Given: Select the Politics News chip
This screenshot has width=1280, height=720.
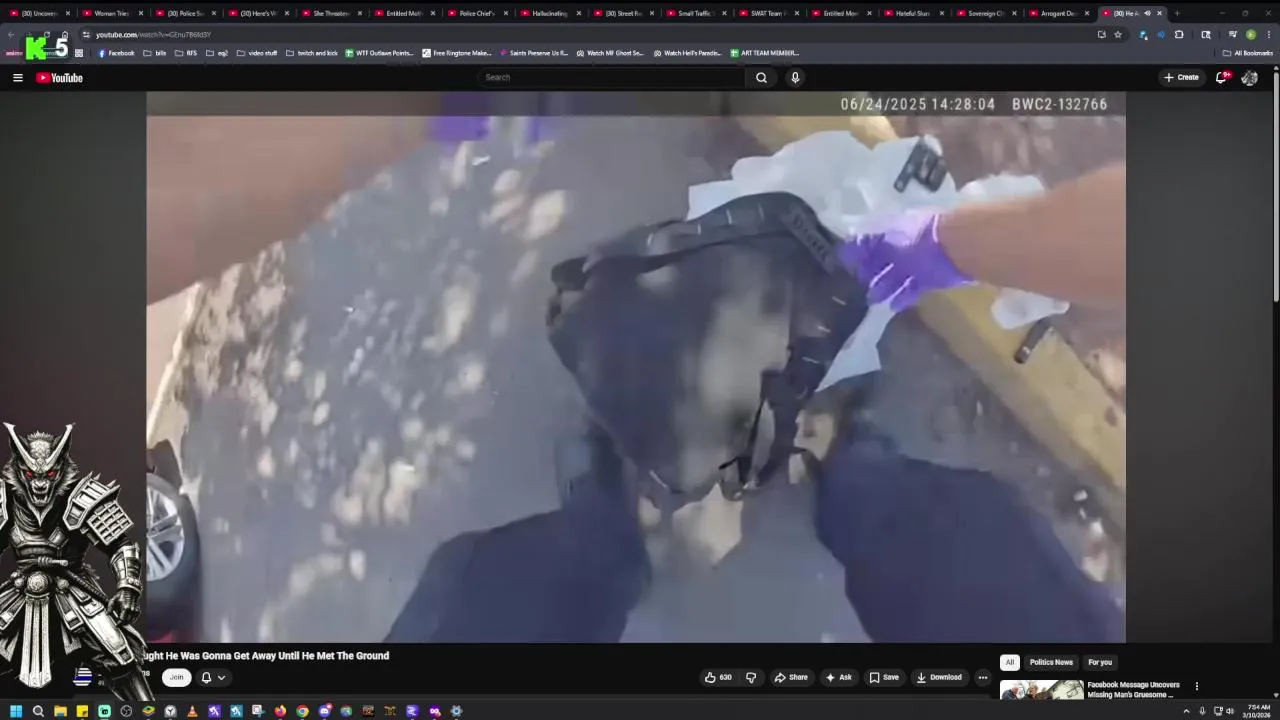Looking at the screenshot, I should [1051, 662].
